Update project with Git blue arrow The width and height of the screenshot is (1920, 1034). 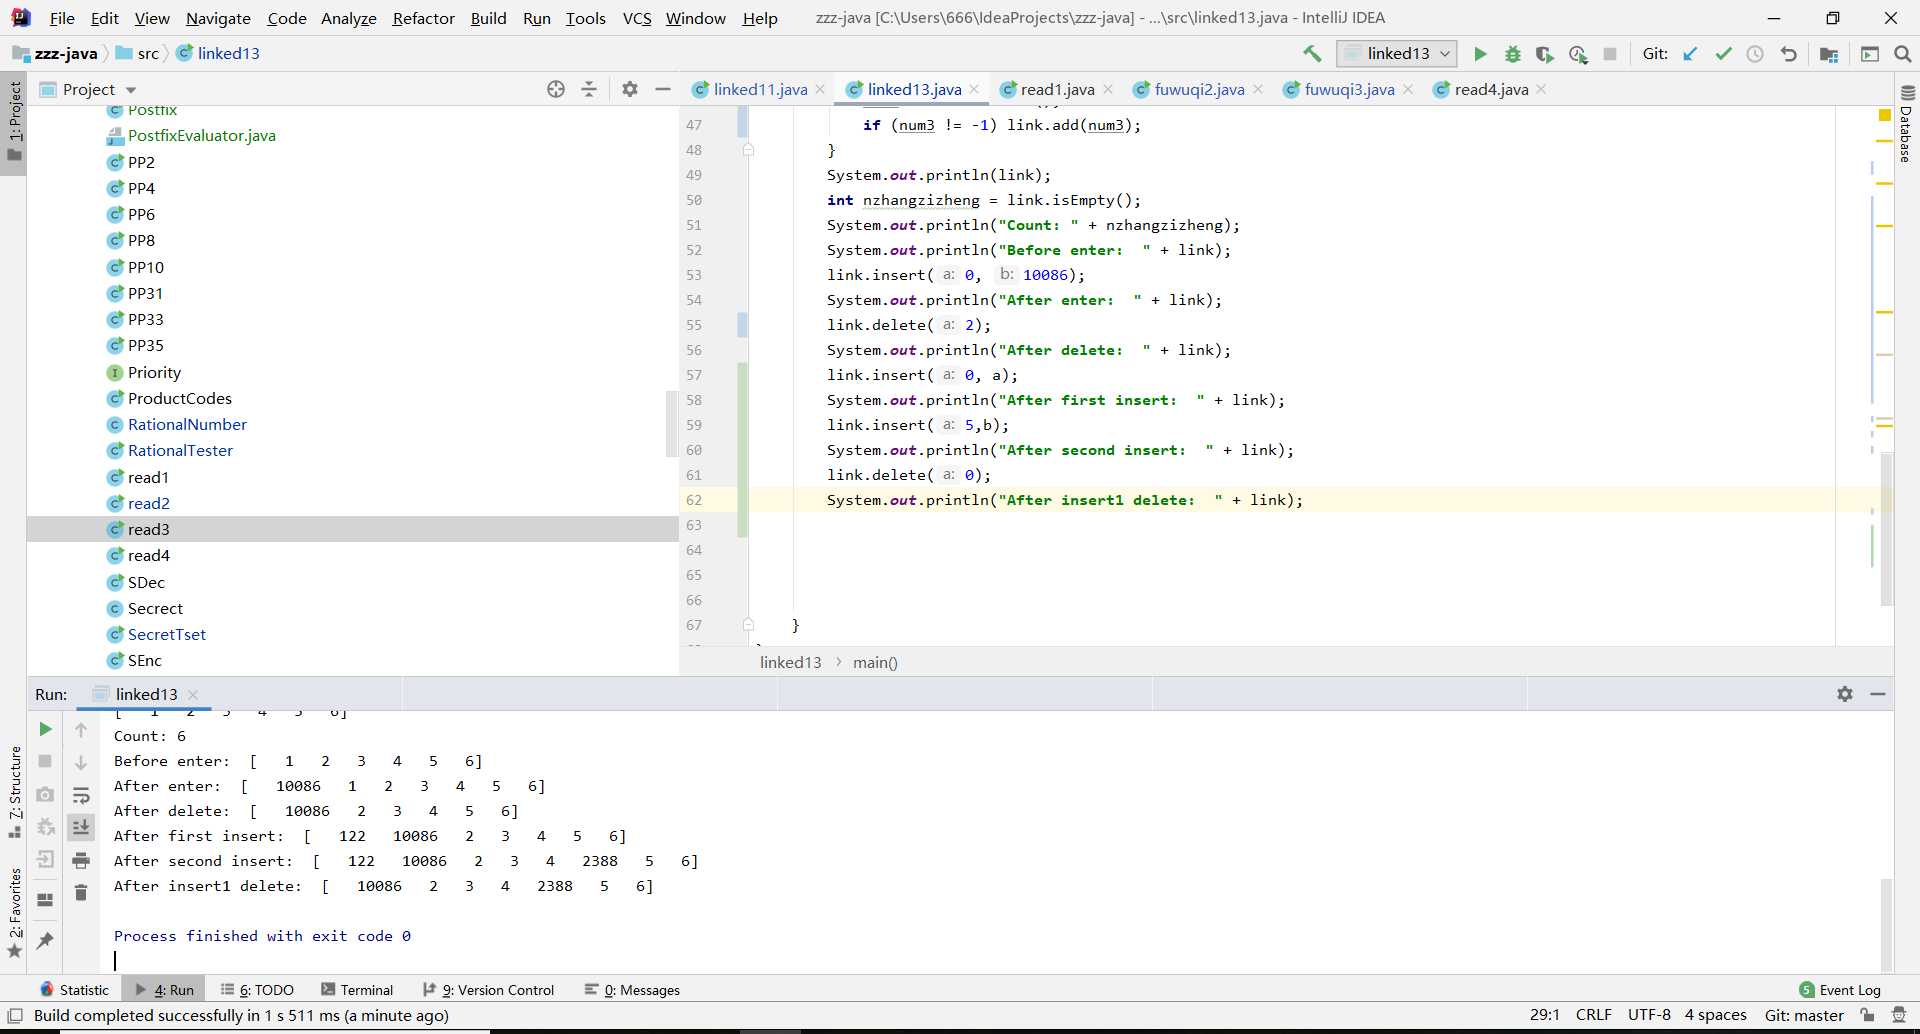pos(1690,54)
